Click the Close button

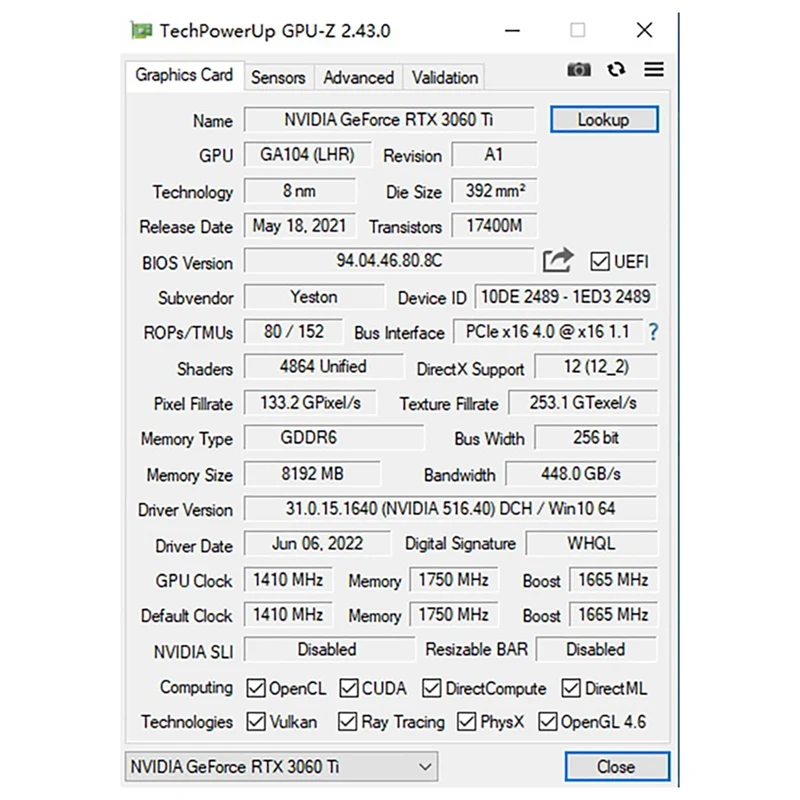coord(617,766)
